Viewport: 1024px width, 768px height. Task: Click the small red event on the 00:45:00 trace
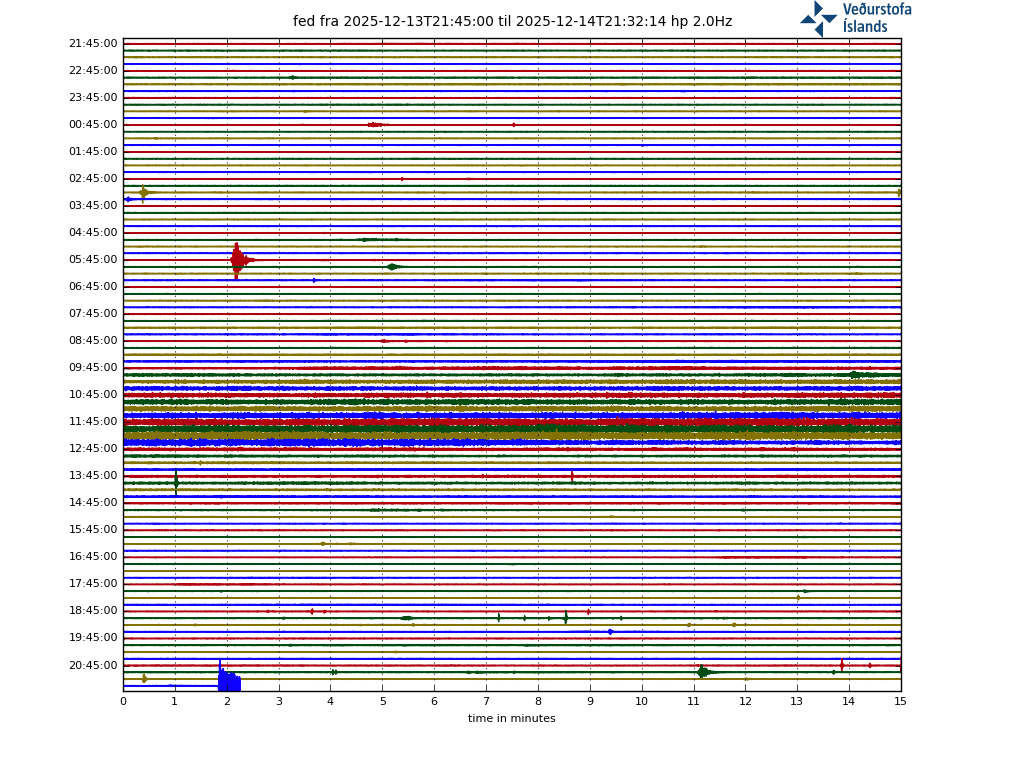click(x=374, y=125)
